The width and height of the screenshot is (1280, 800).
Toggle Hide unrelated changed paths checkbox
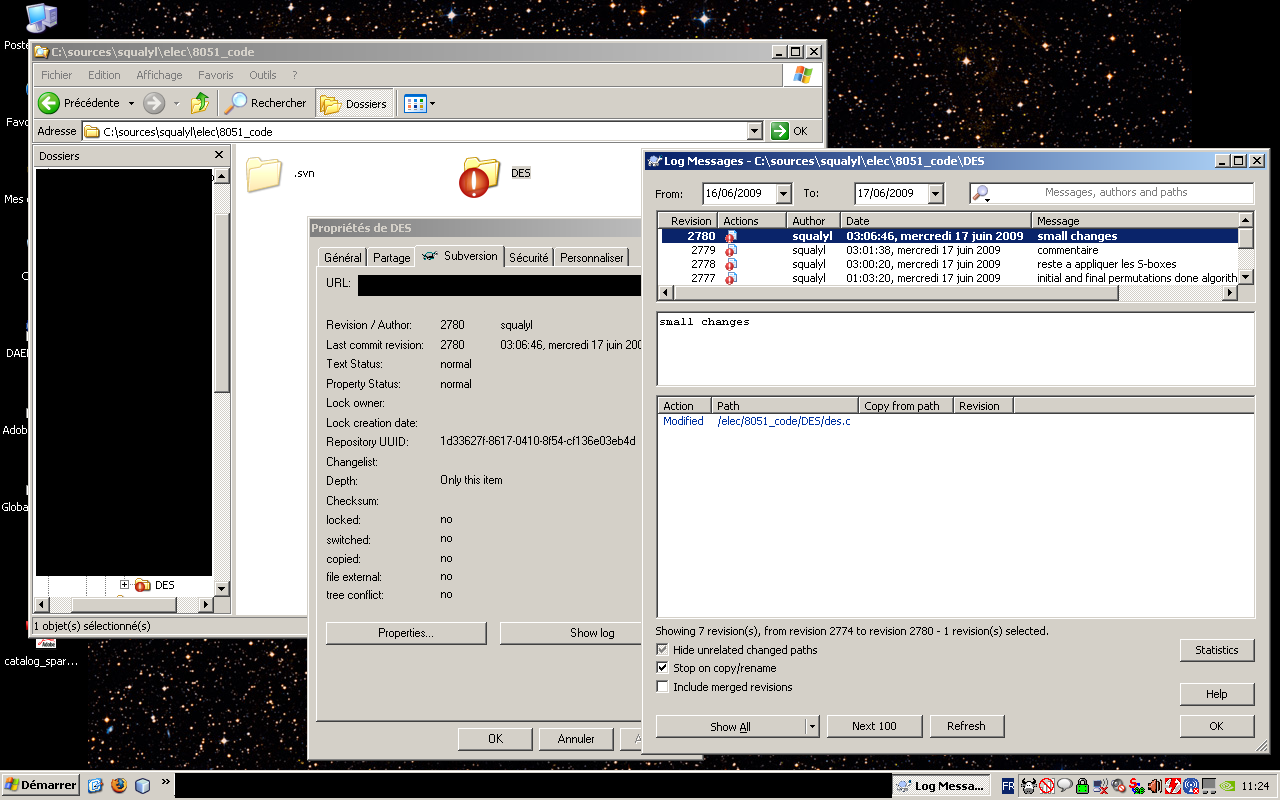[x=662, y=650]
